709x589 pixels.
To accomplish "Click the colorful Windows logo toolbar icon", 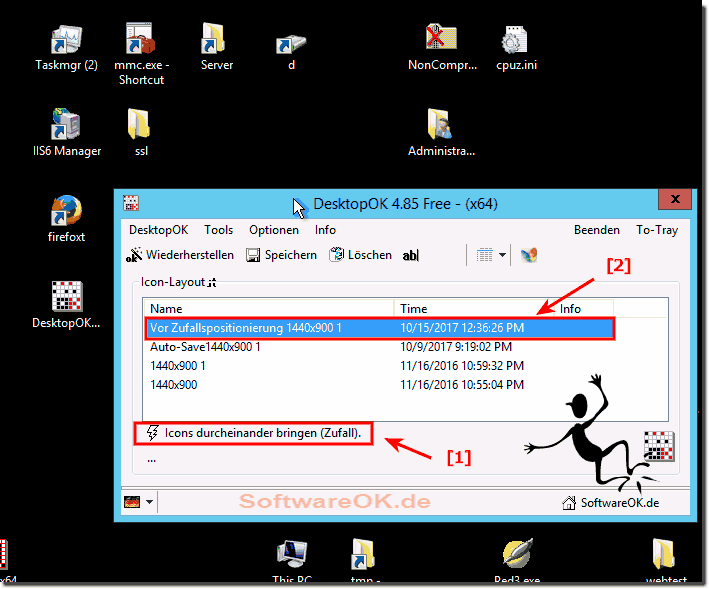I will [529, 255].
